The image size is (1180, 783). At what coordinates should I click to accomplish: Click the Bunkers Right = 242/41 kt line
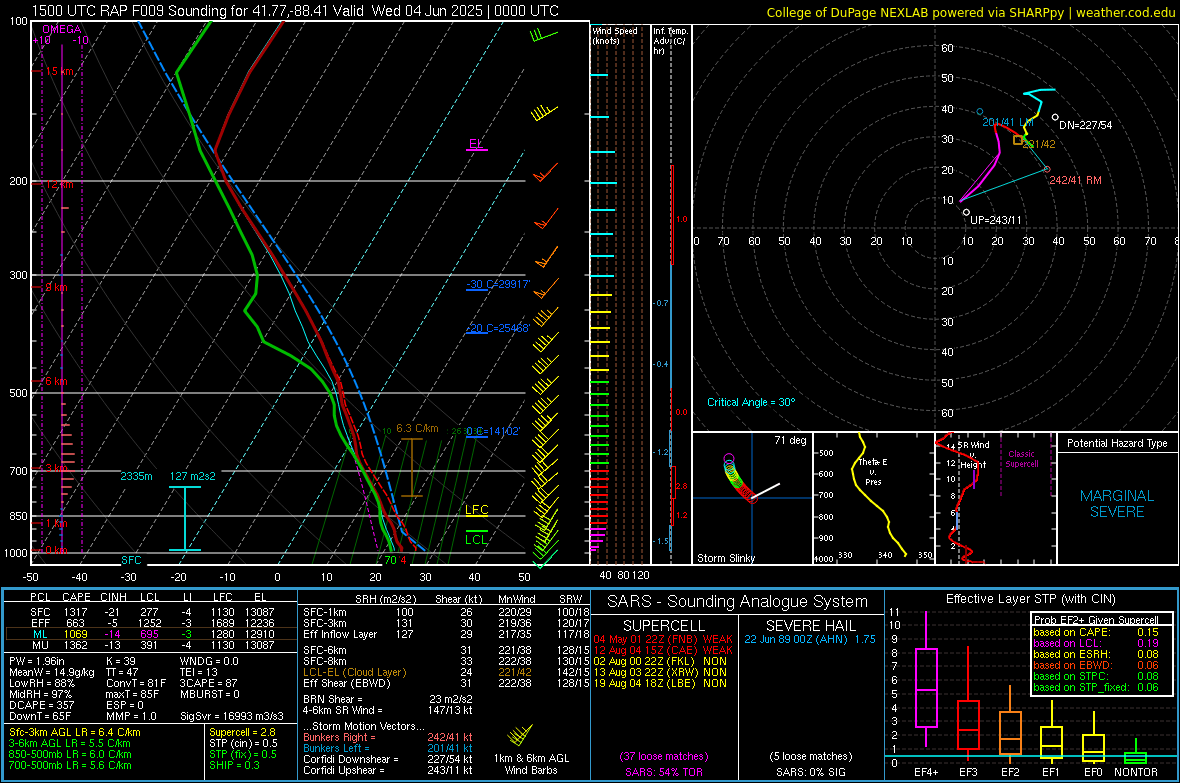388,737
